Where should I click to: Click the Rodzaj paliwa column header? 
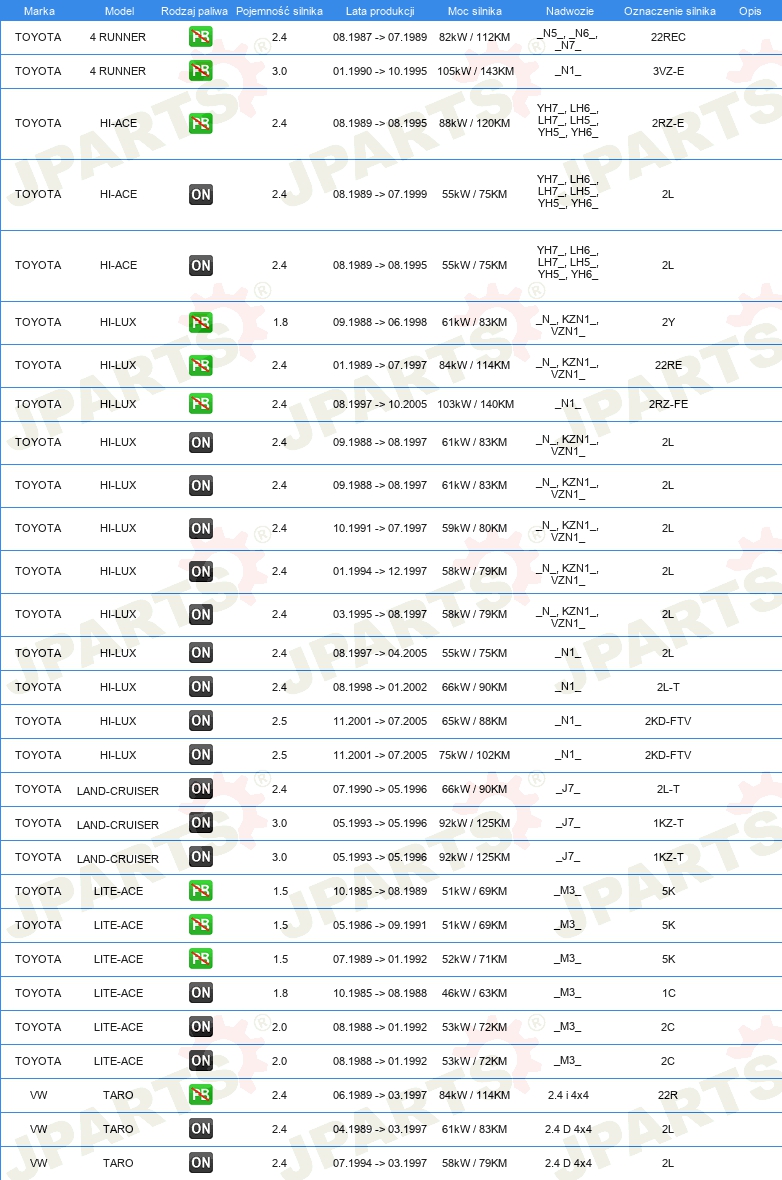[194, 11]
